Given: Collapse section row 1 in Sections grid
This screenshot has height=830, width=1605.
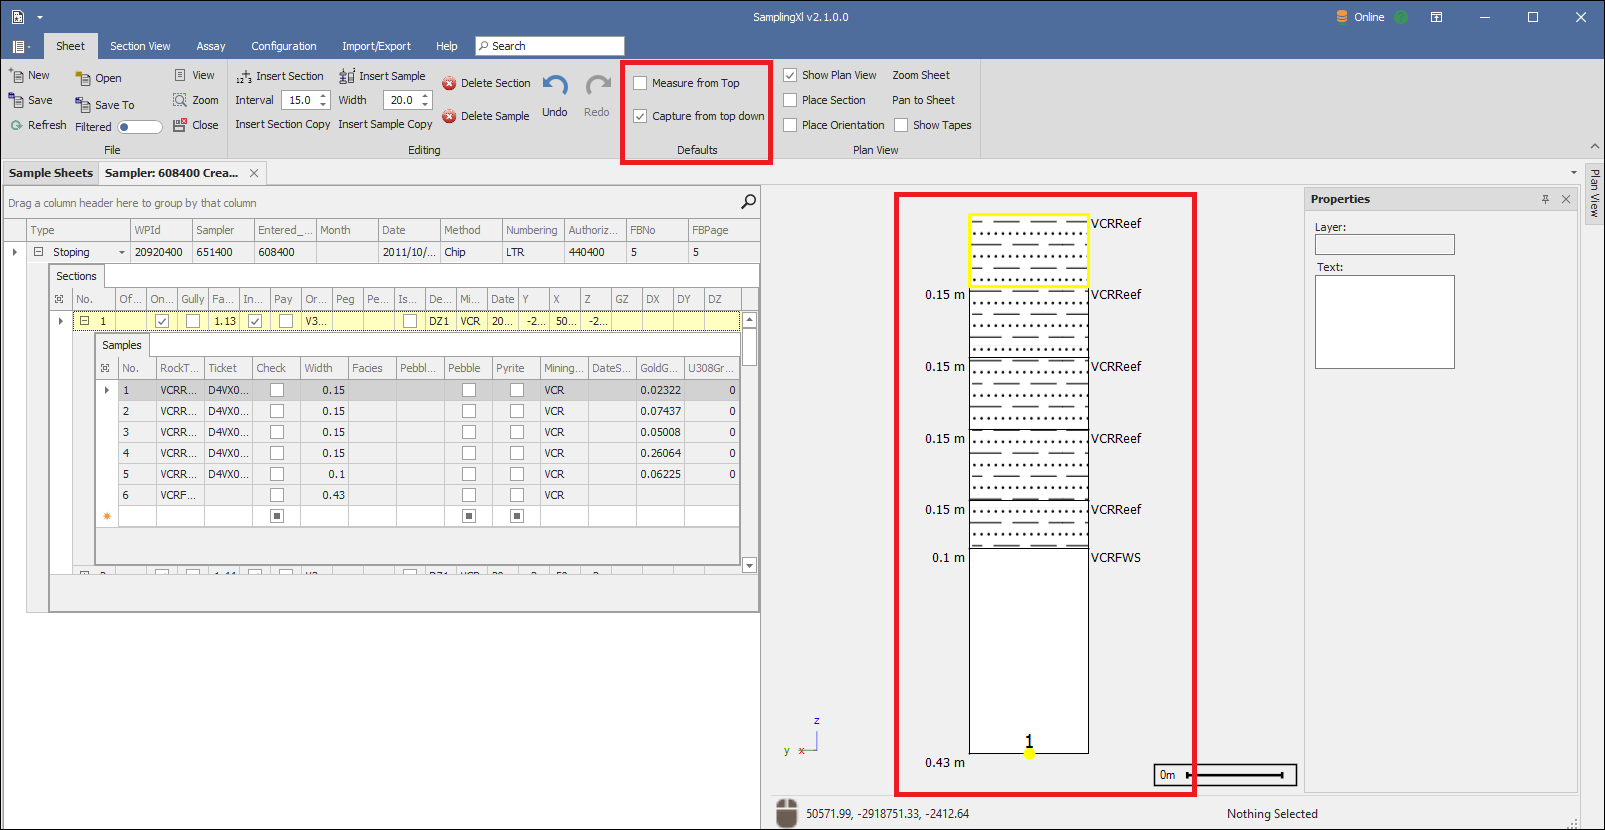Looking at the screenshot, I should [x=85, y=321].
